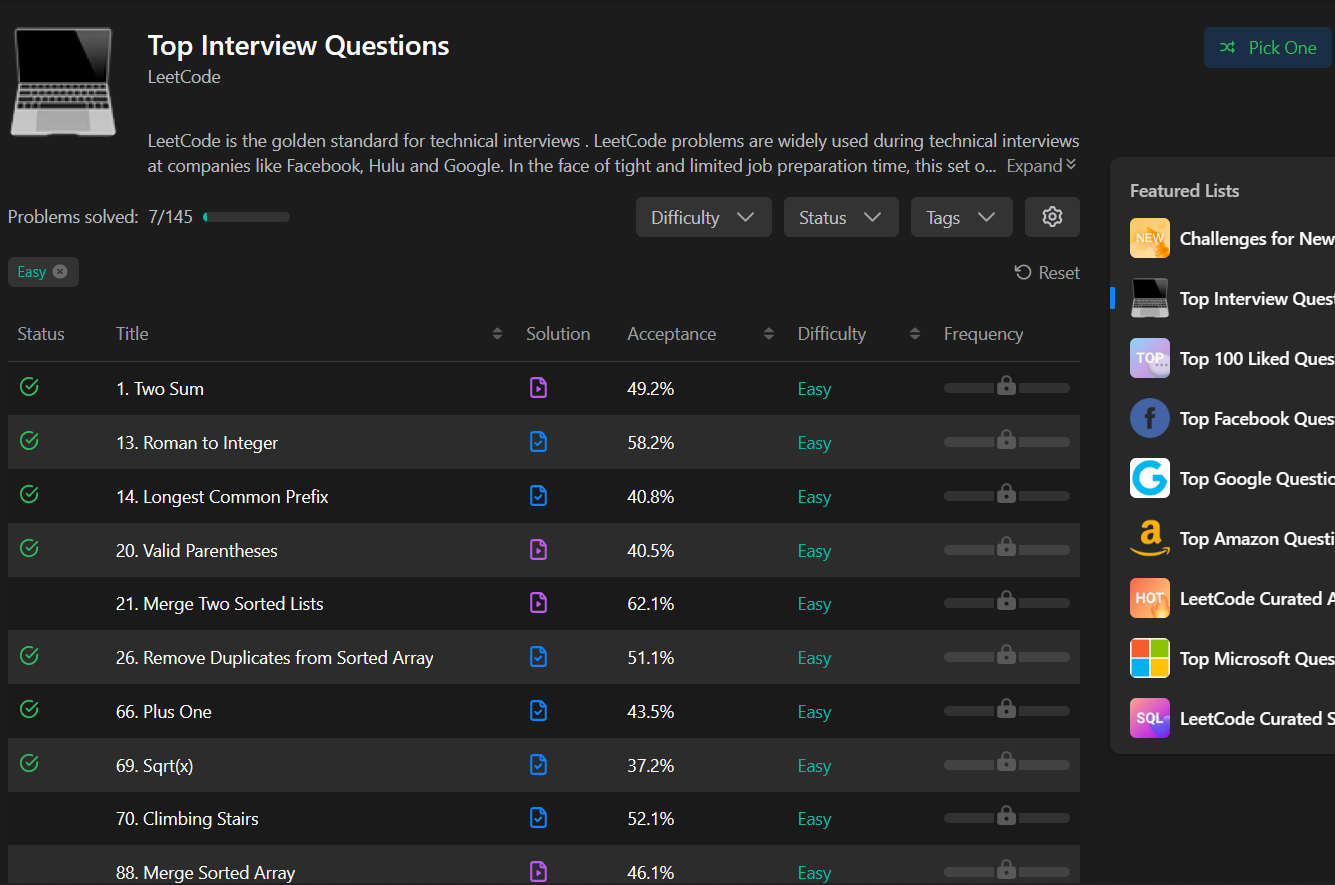The image size is (1335, 885).
Task: Open the list settings gear
Action: click(1052, 217)
